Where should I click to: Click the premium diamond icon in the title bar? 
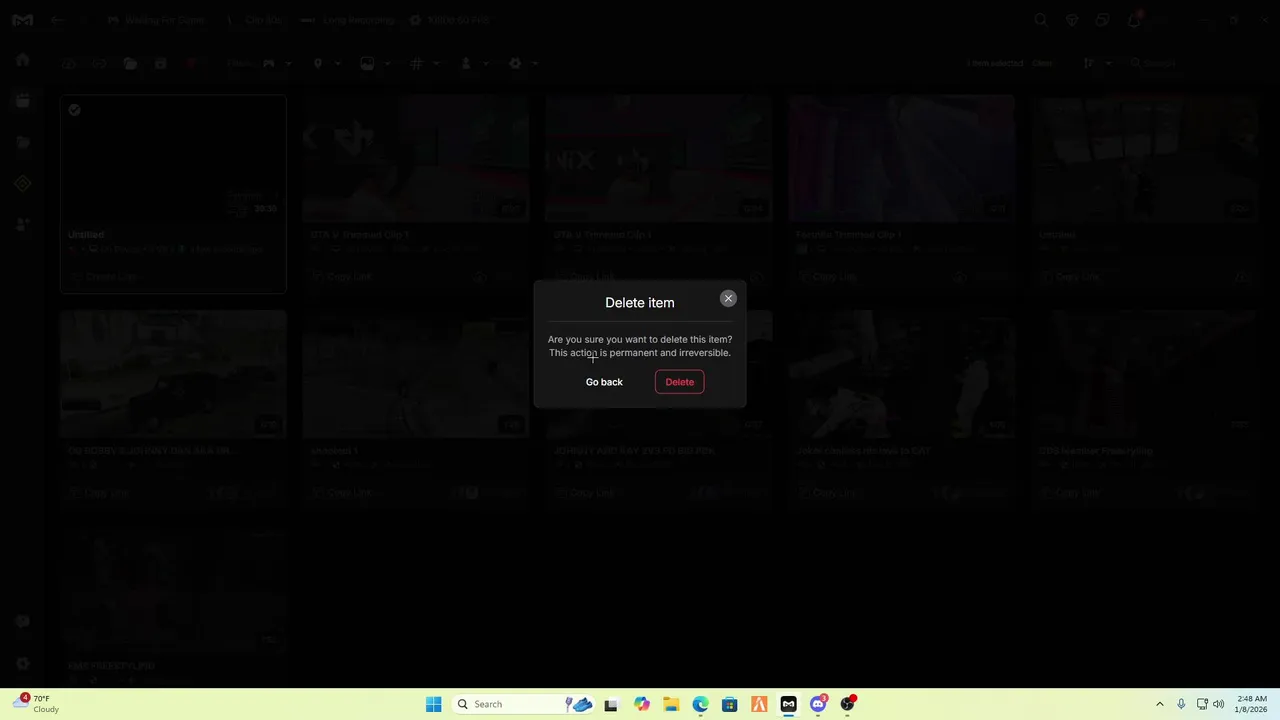click(1072, 20)
